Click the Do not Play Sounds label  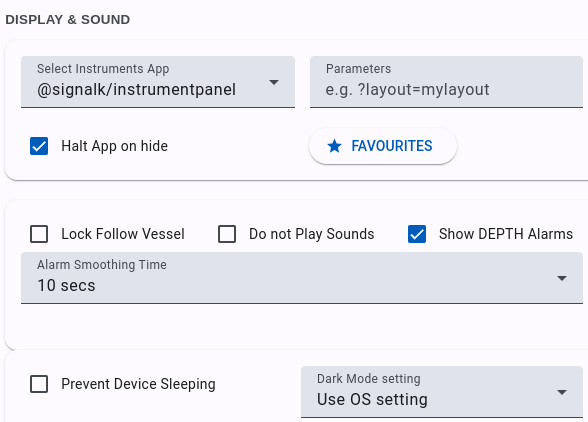click(312, 234)
